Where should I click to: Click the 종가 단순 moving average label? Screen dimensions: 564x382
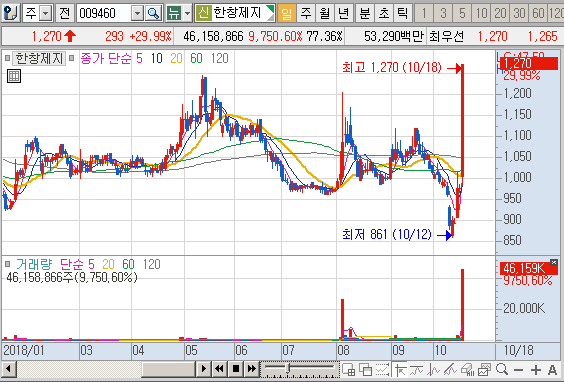106,58
